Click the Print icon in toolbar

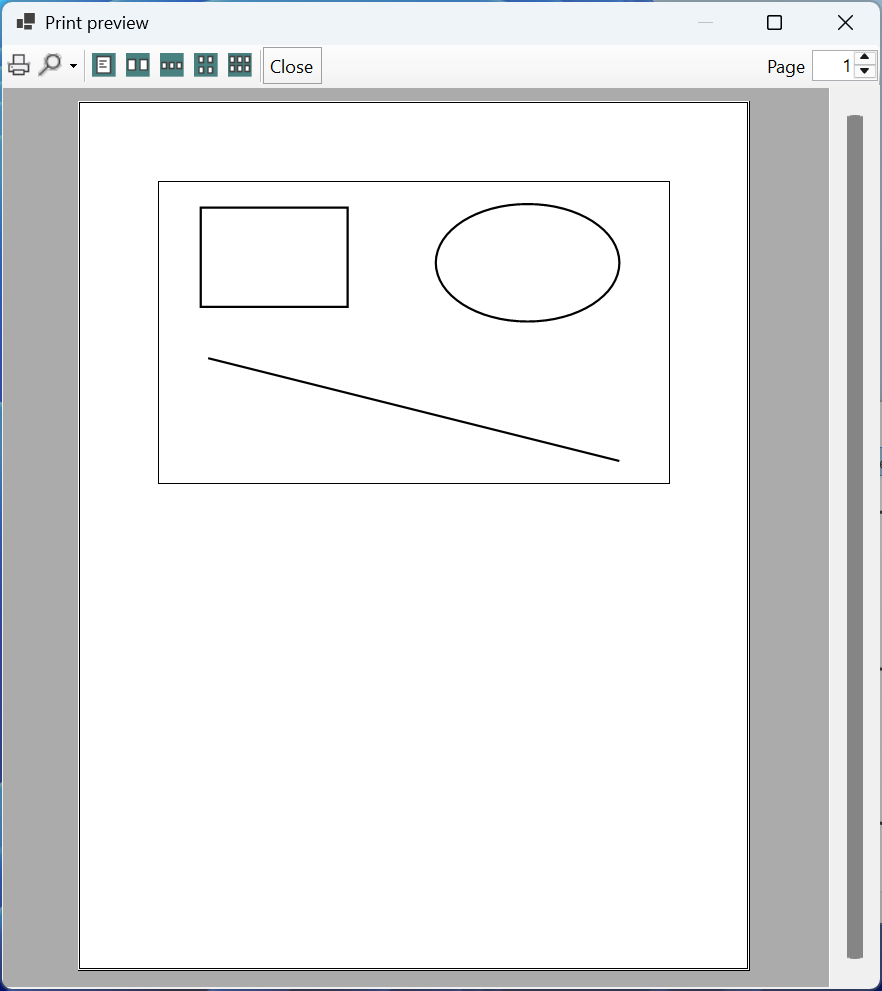pos(19,65)
